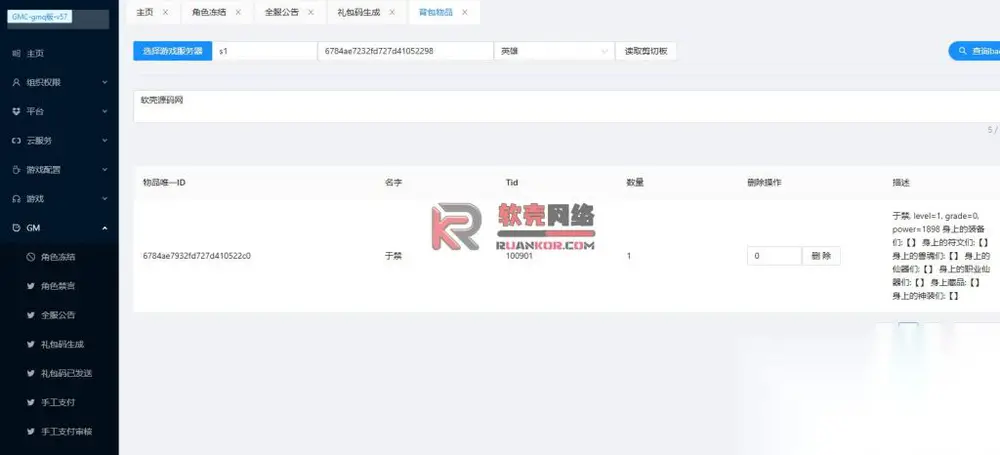The image size is (1000, 455).
Task: Open 角色冻结 in the GM submenu
Action: coord(59,257)
